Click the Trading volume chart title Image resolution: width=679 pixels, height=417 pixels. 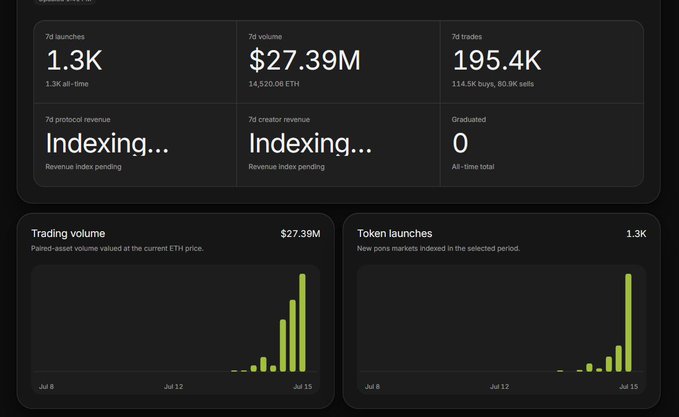(x=68, y=233)
